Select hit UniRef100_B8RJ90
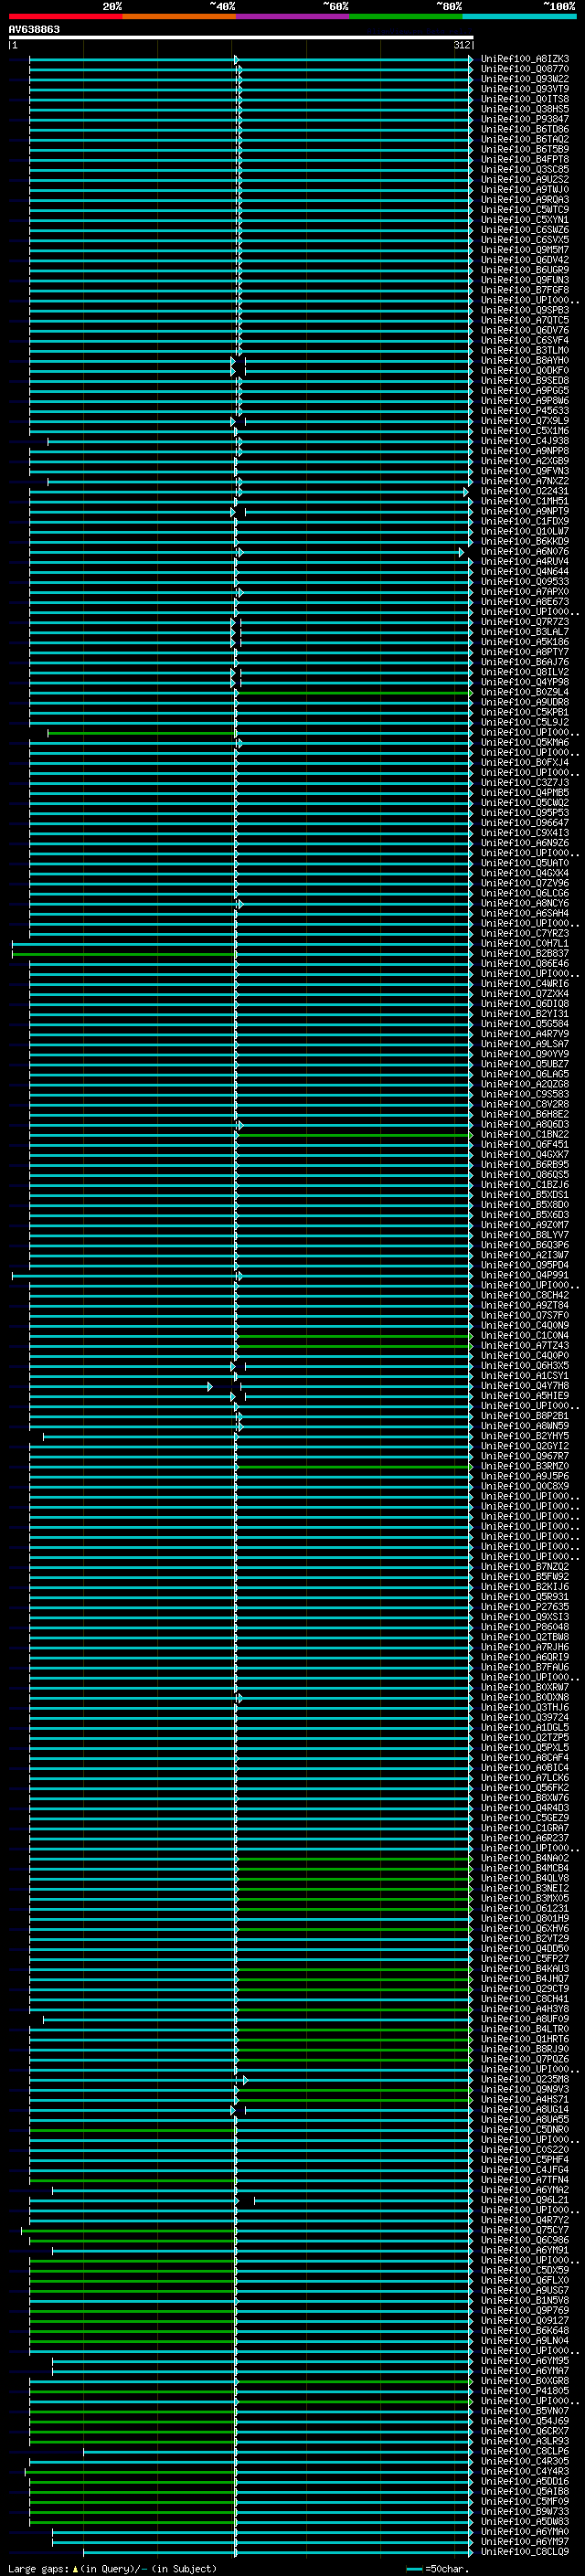 525,2048
